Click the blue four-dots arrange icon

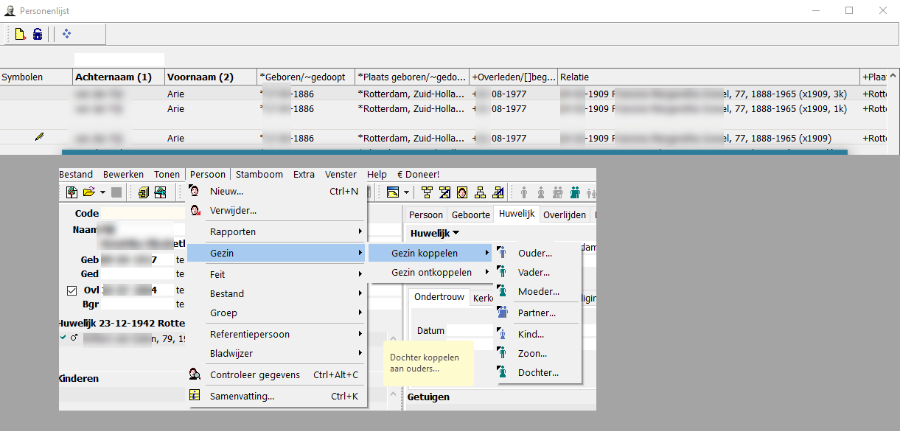[67, 34]
